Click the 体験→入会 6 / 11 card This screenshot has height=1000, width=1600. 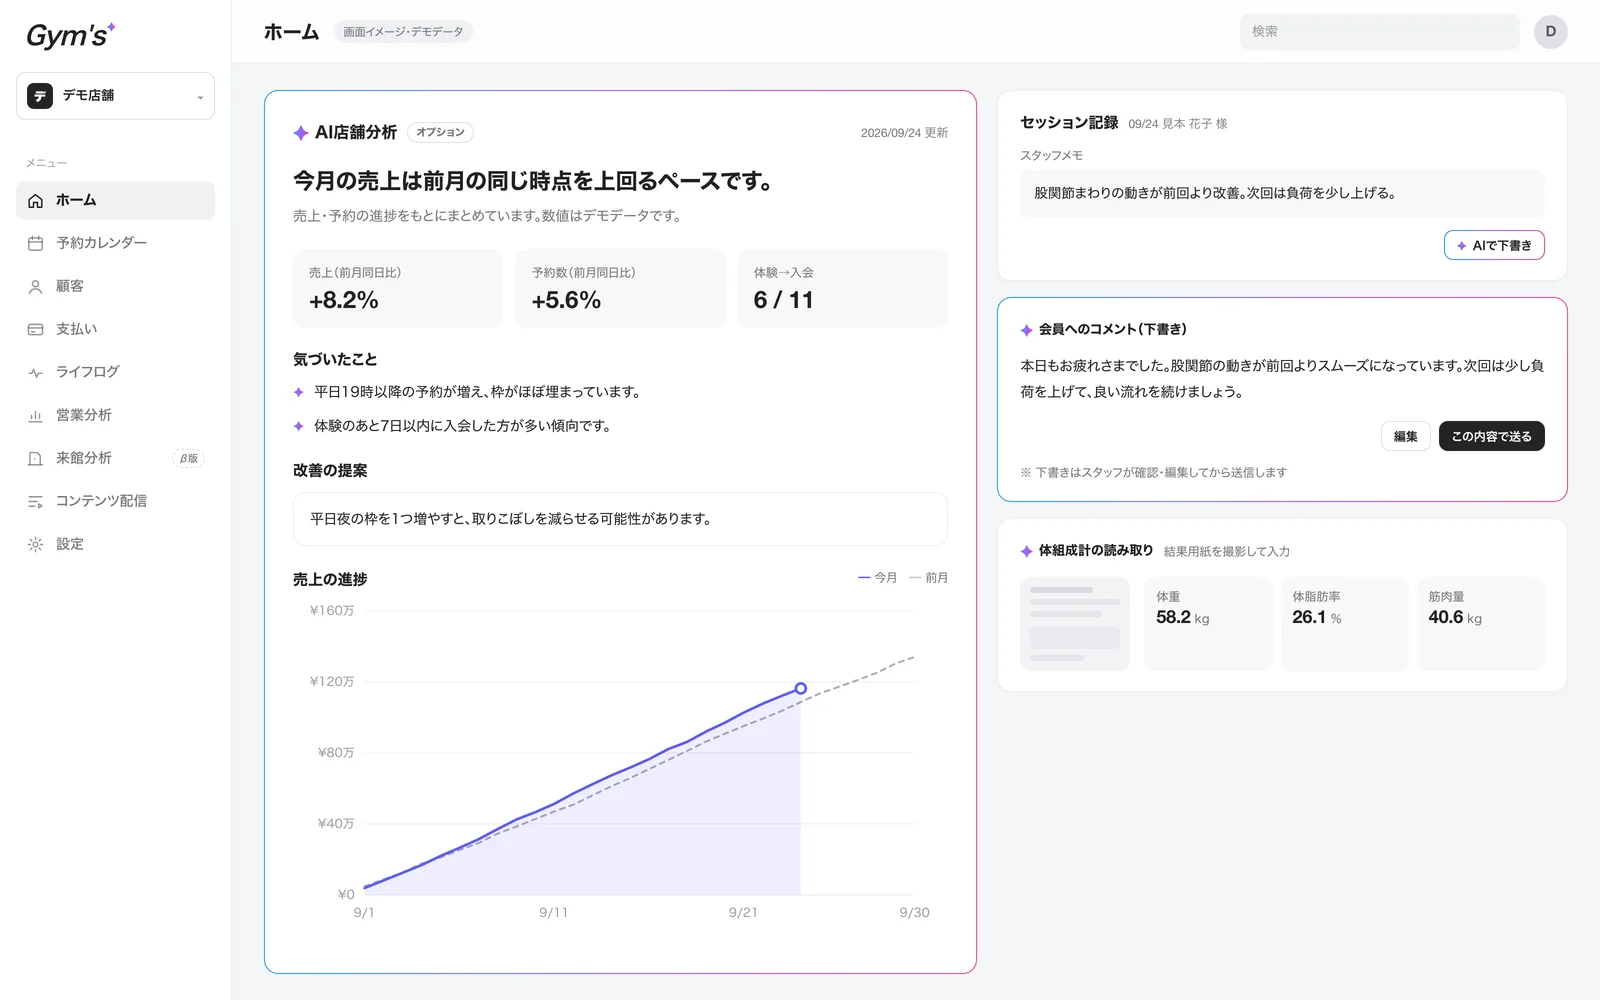(842, 288)
